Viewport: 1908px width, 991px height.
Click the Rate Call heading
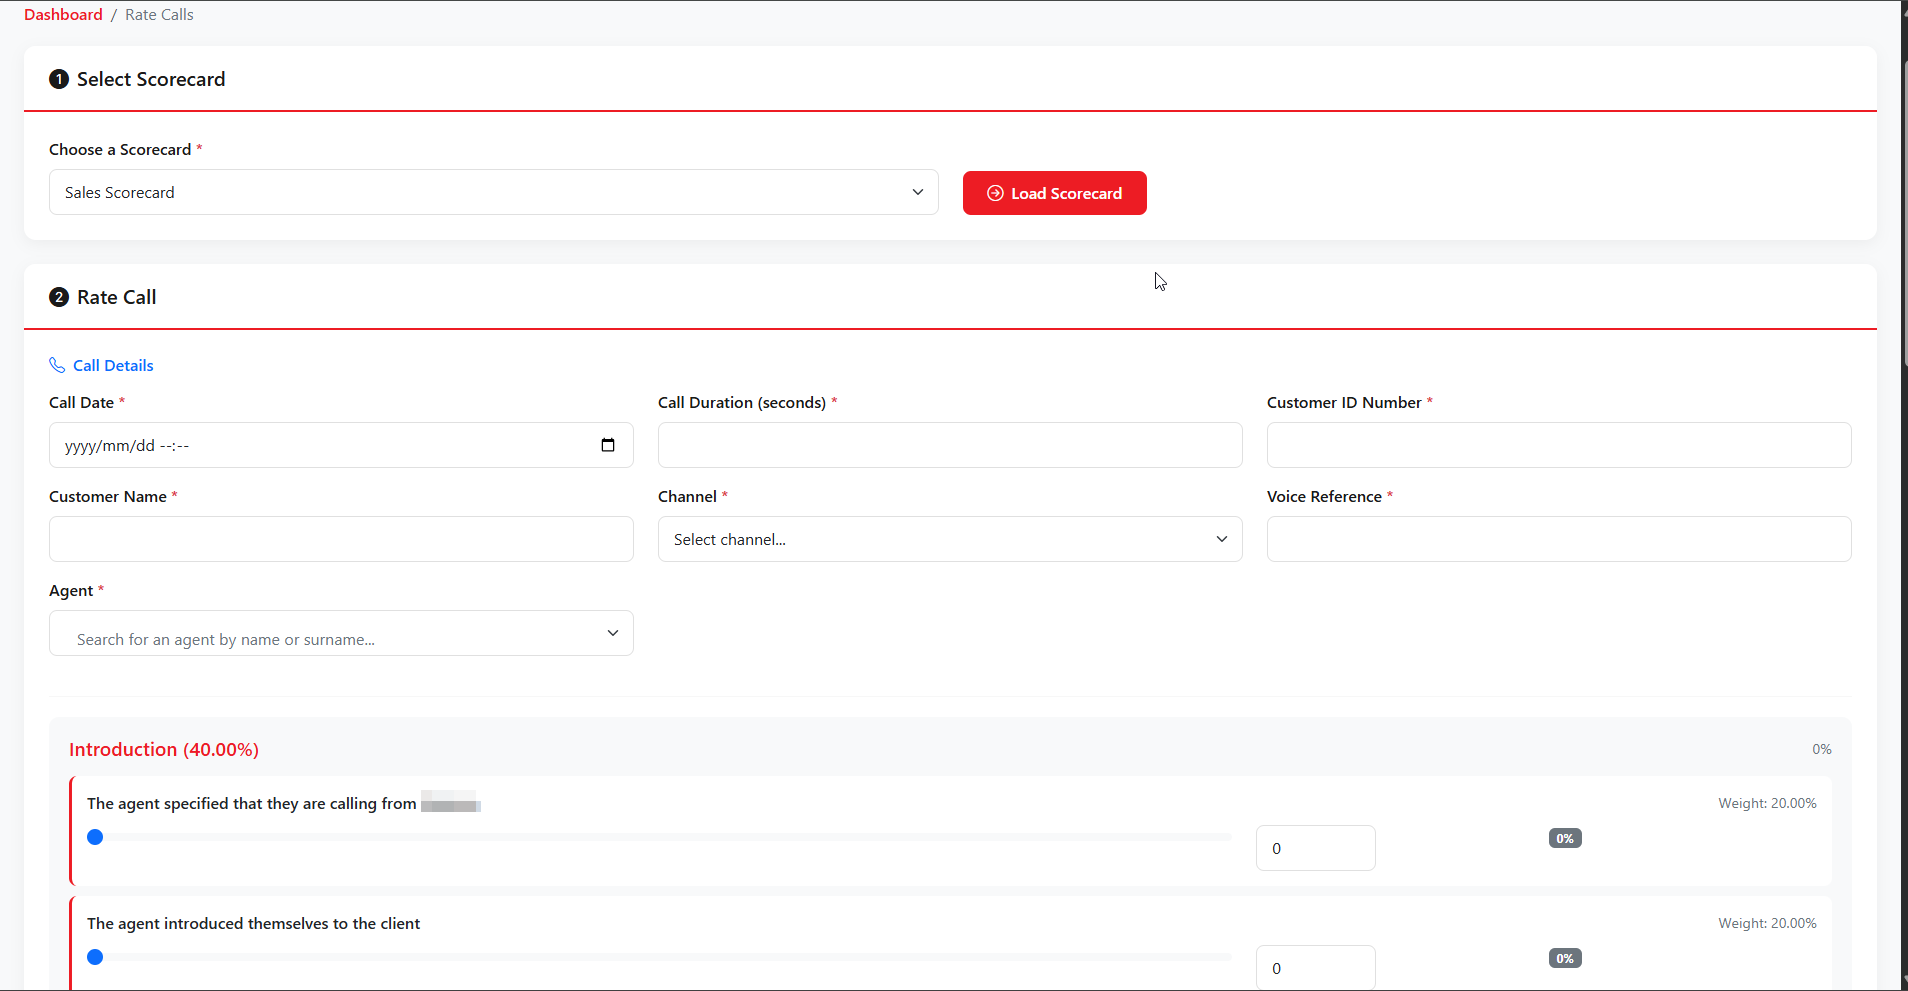click(117, 297)
